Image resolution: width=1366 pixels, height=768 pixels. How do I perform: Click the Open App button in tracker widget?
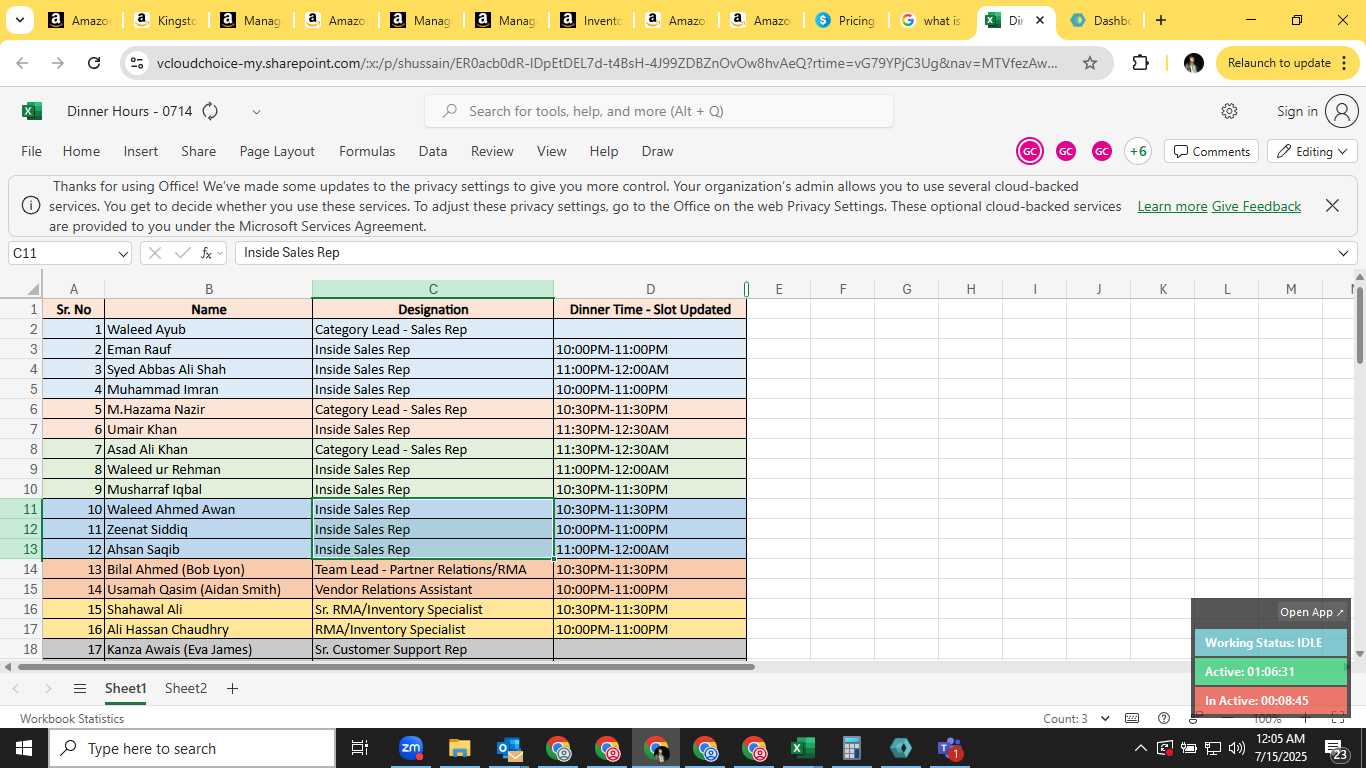pos(1312,612)
